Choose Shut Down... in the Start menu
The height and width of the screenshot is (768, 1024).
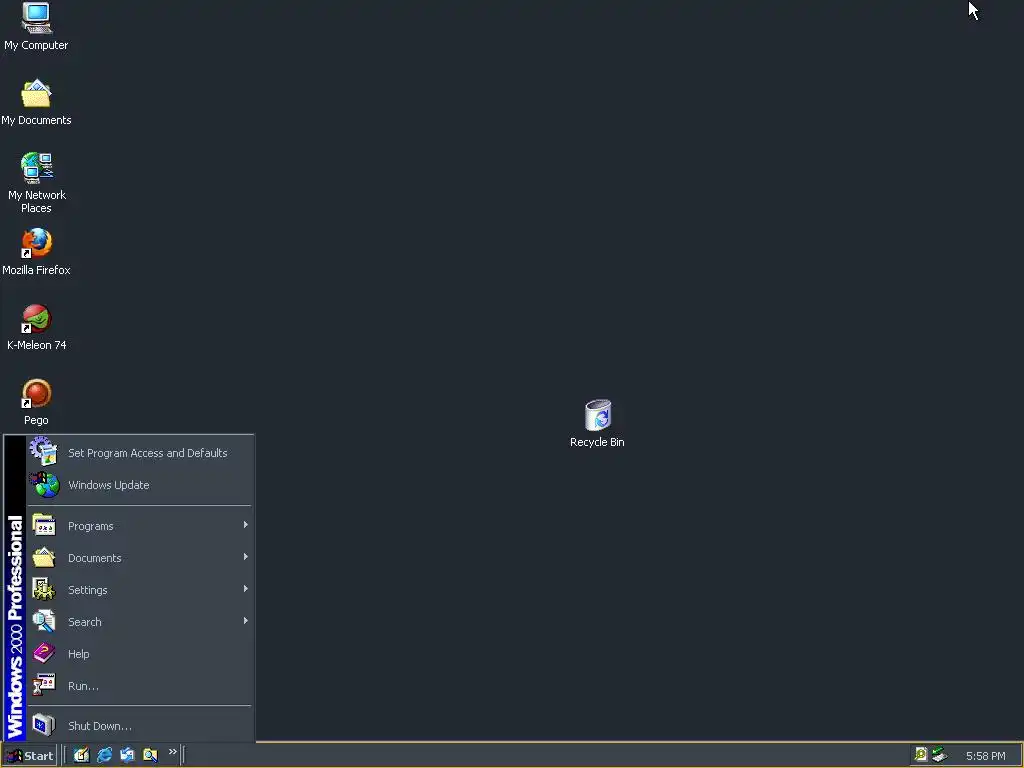click(x=139, y=726)
